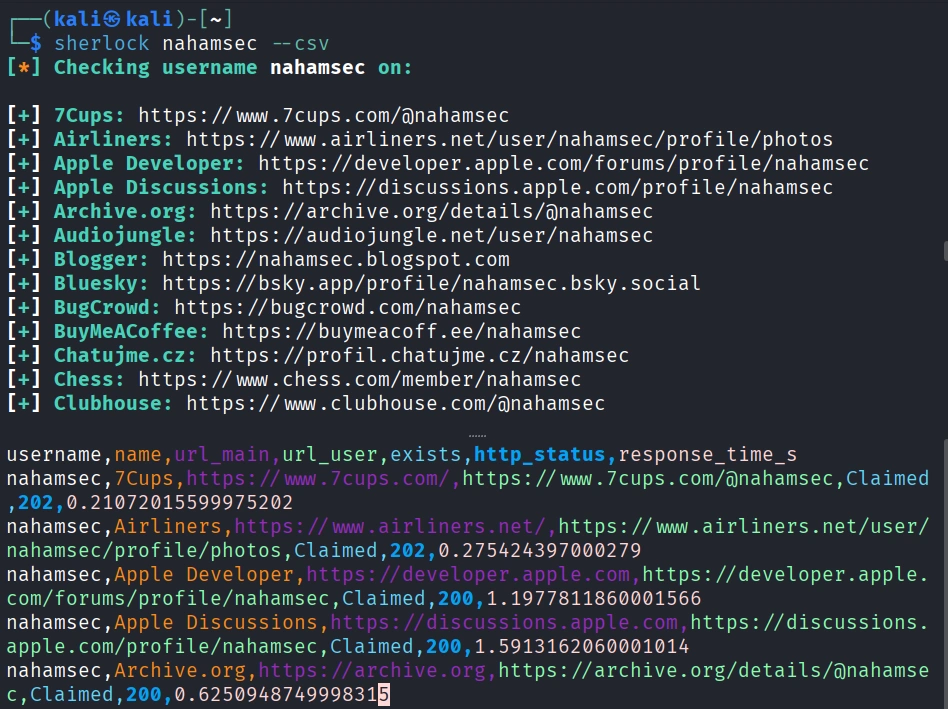Click the 'url_user' CSV header field

pos(330,455)
